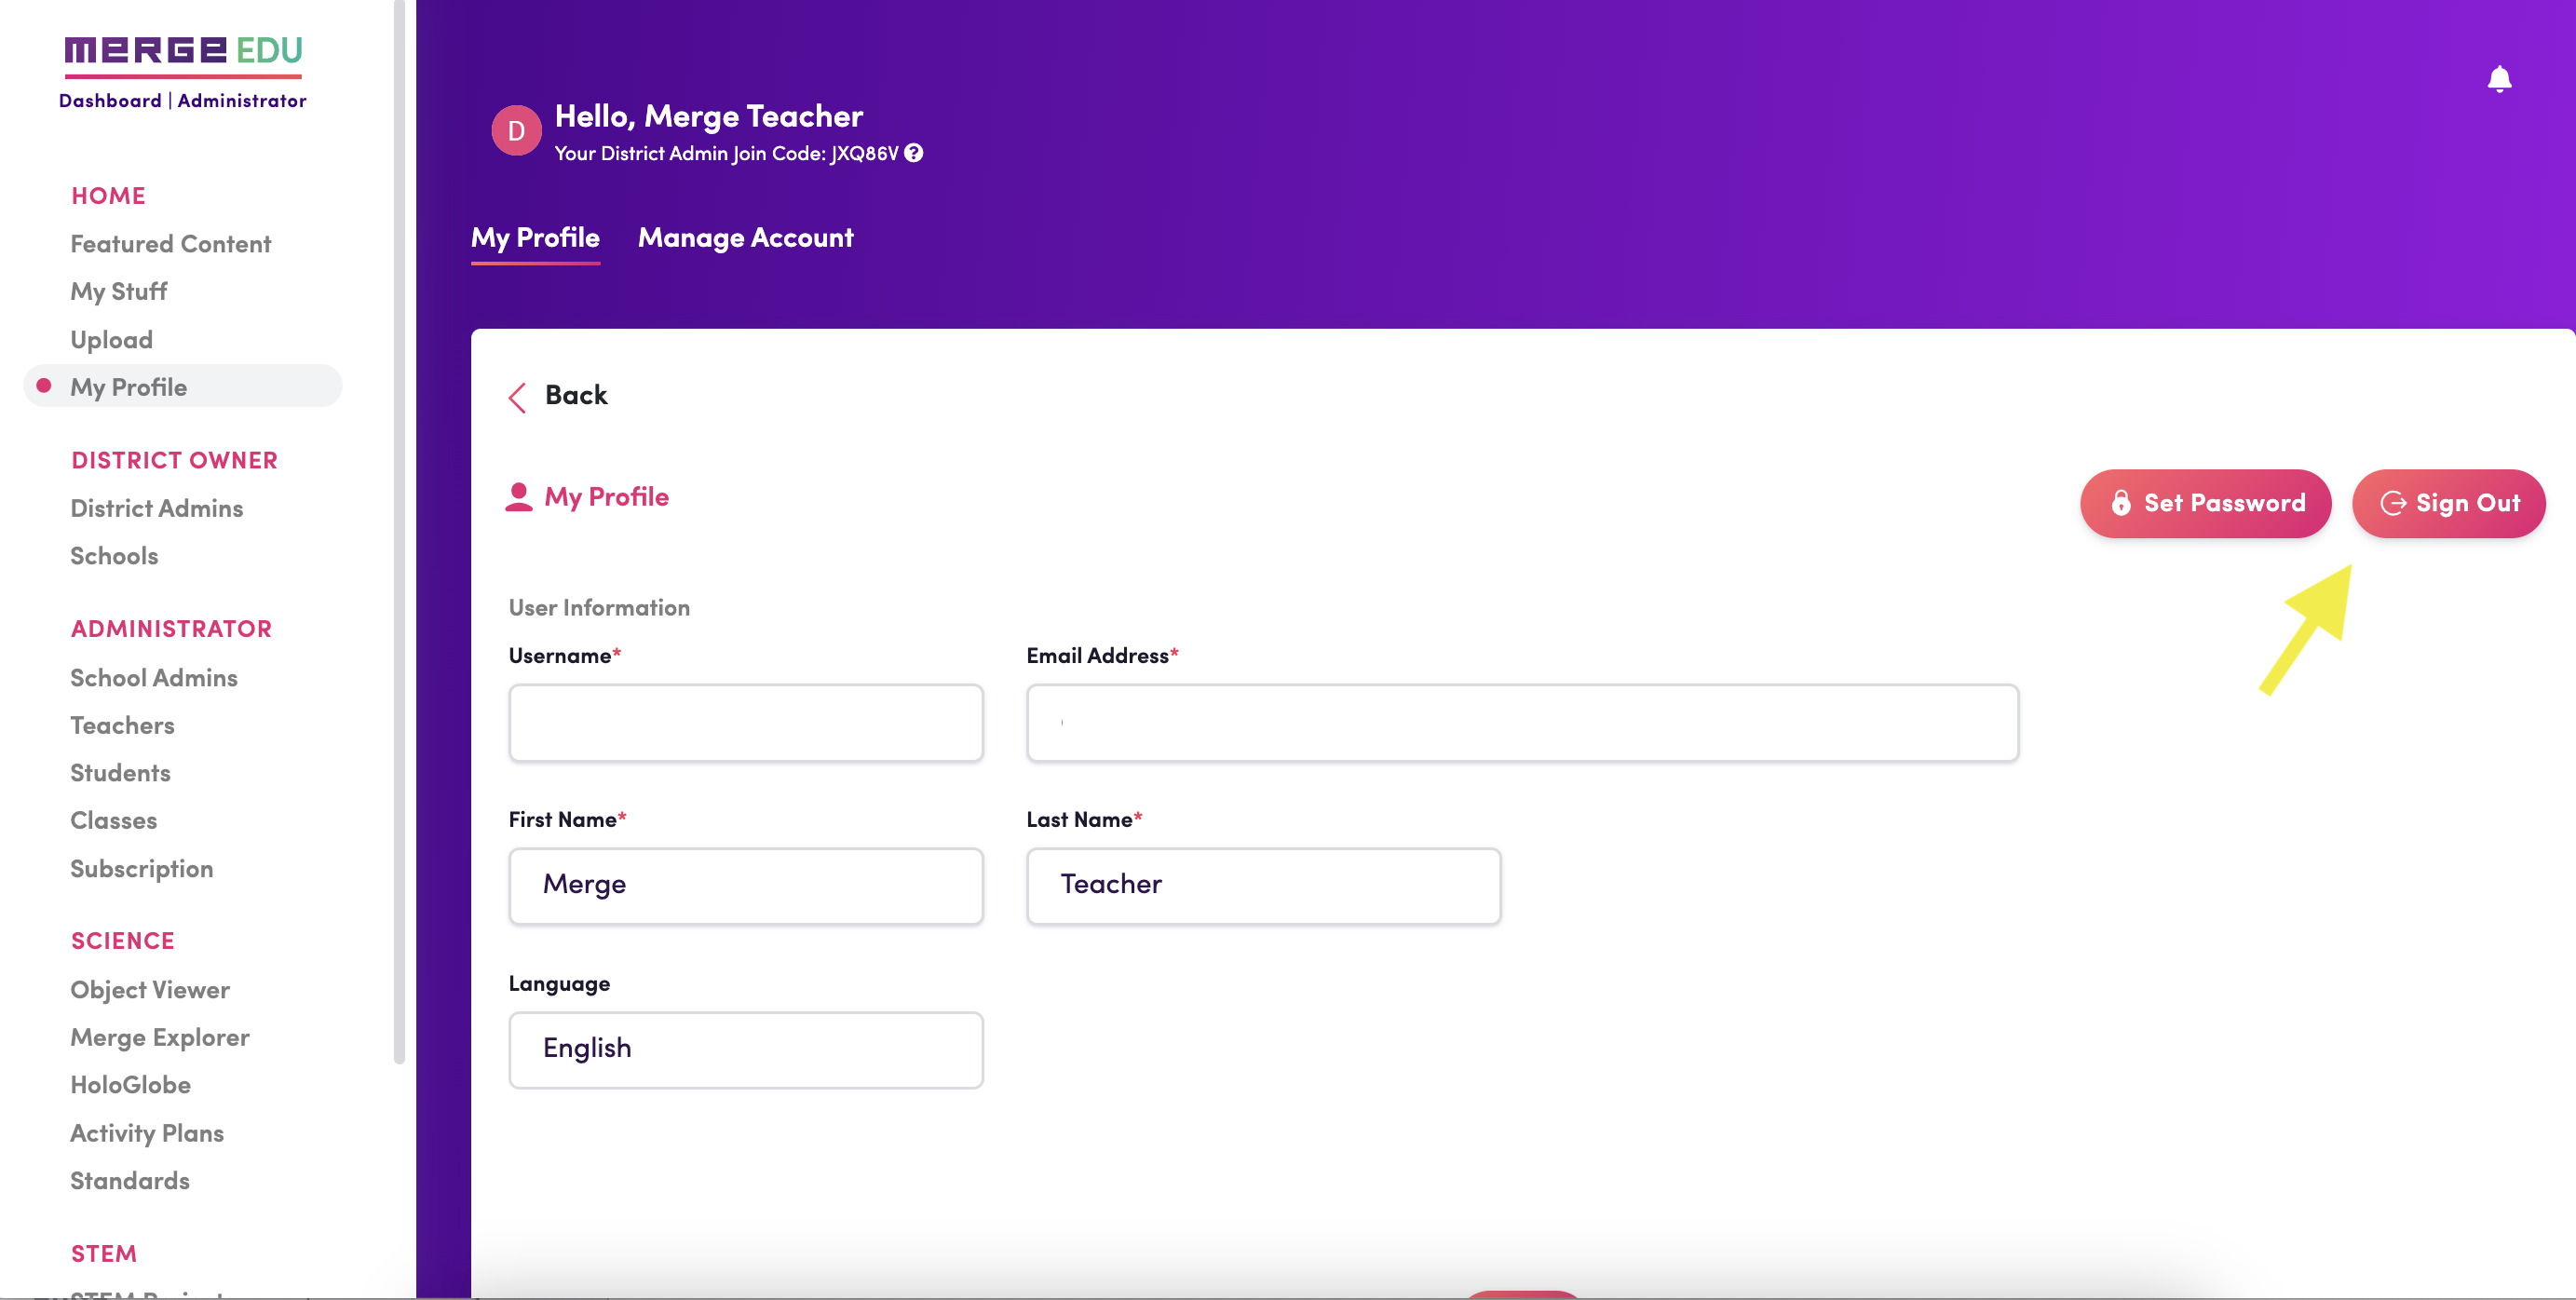The width and height of the screenshot is (2576, 1300).
Task: Open Upload in the sidebar
Action: pyautogui.click(x=112, y=339)
